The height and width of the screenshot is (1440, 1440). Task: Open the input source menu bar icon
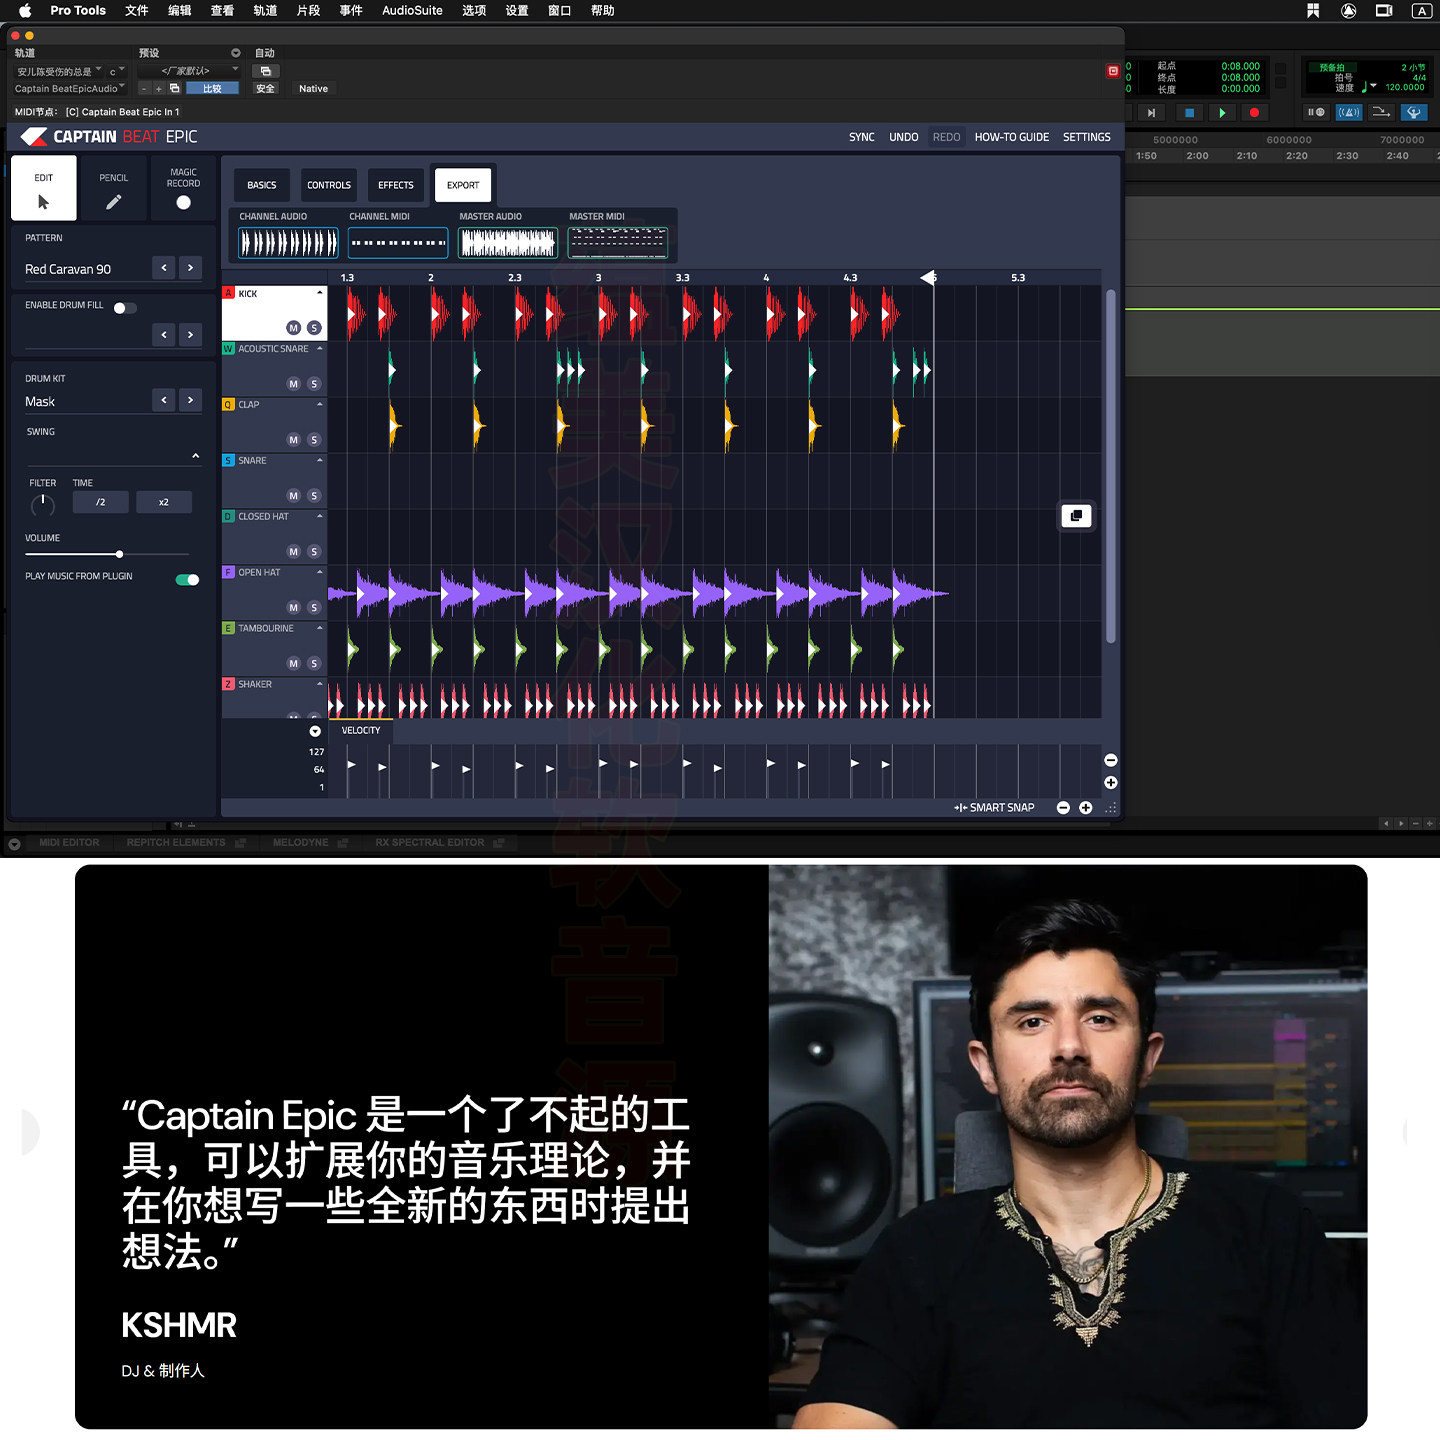pos(1421,11)
